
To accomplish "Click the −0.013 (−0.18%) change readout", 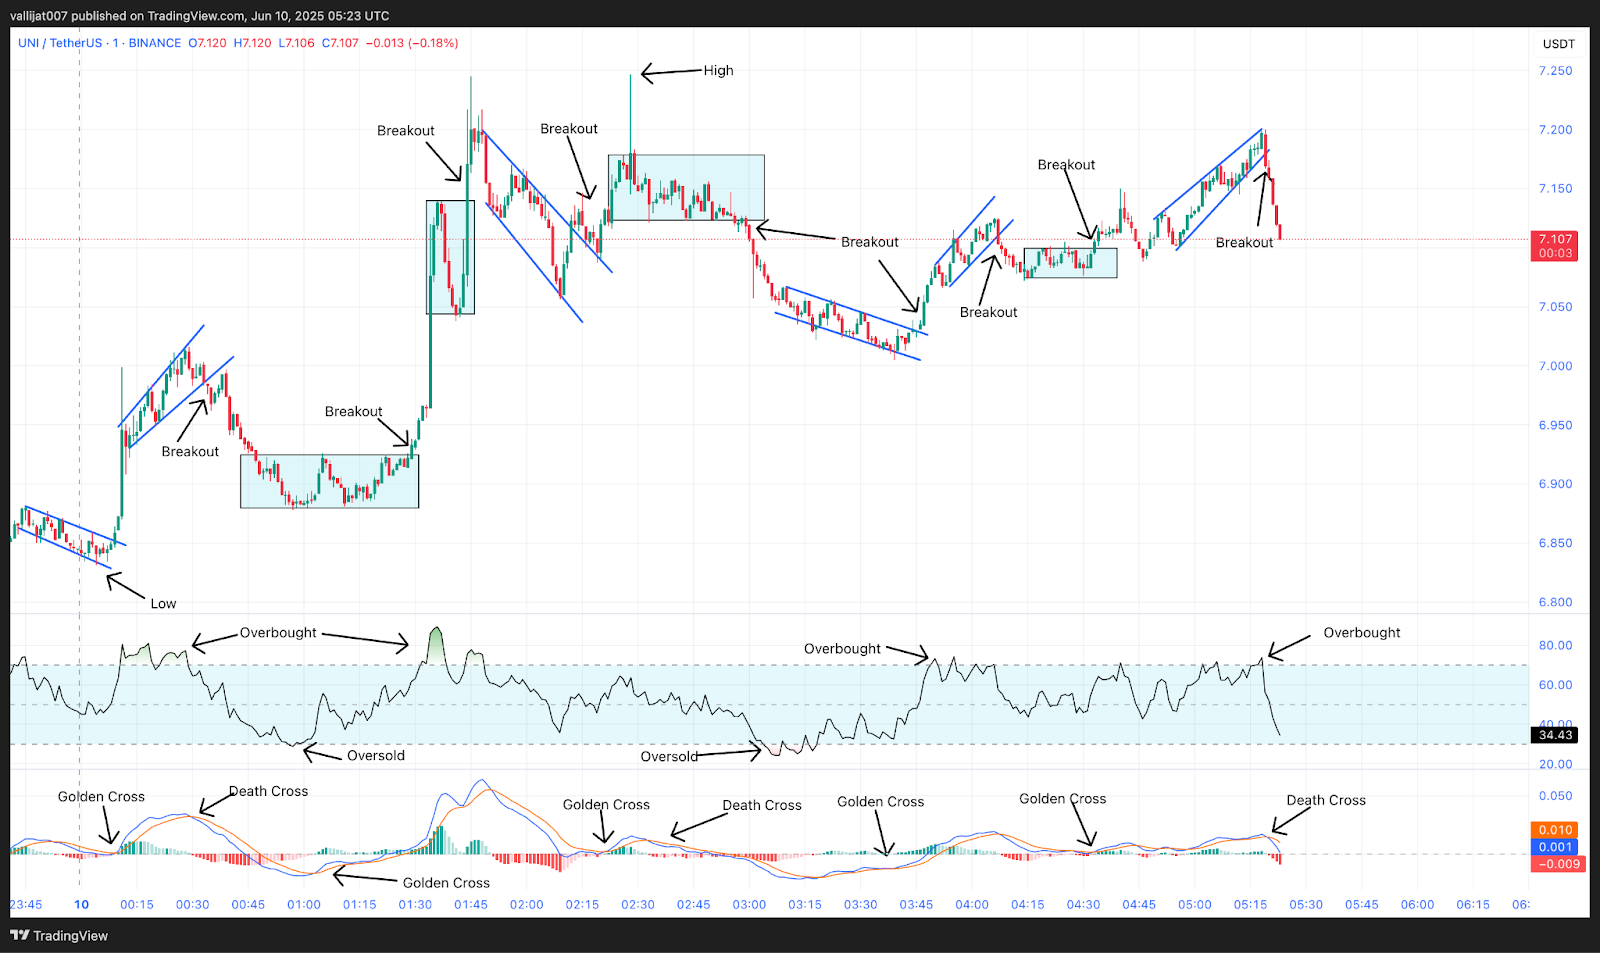I will click(412, 43).
